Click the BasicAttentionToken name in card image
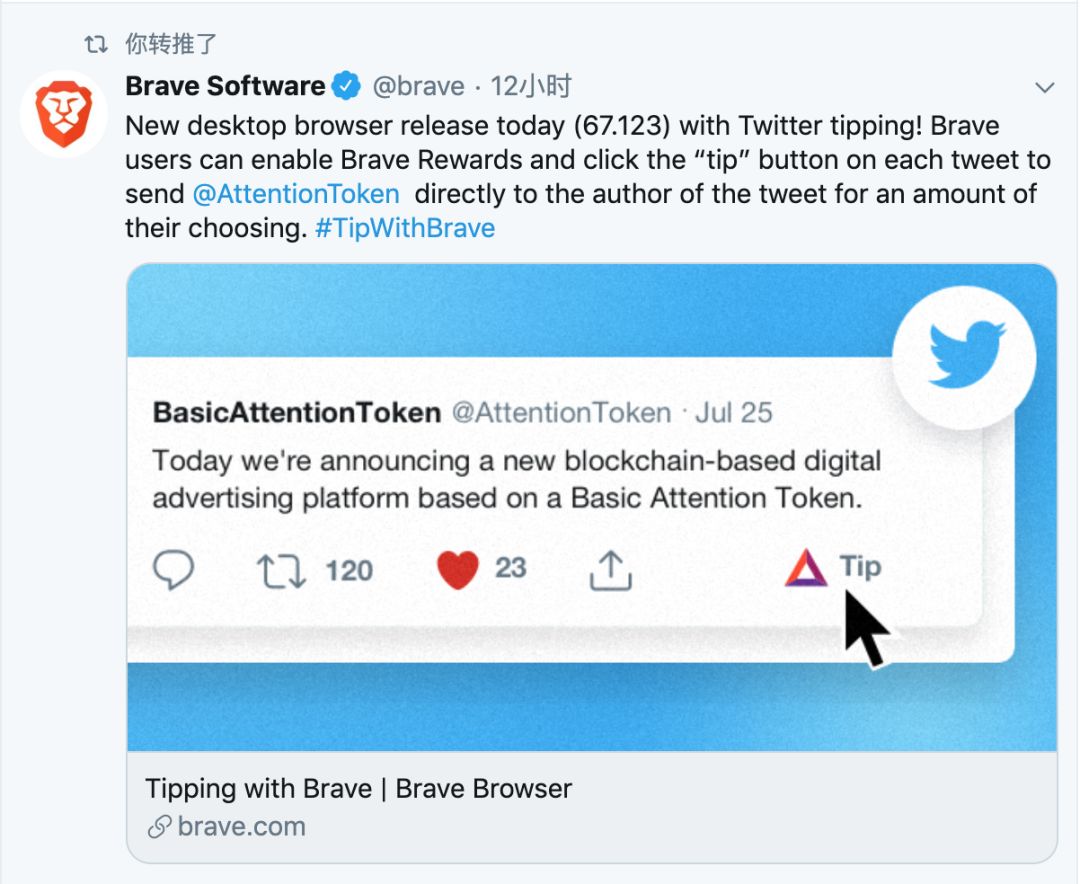Screen dimensions: 1080x884 pos(297,412)
